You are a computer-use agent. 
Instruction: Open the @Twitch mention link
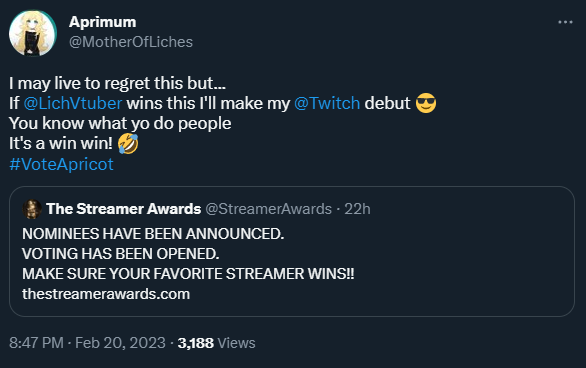[x=327, y=103]
